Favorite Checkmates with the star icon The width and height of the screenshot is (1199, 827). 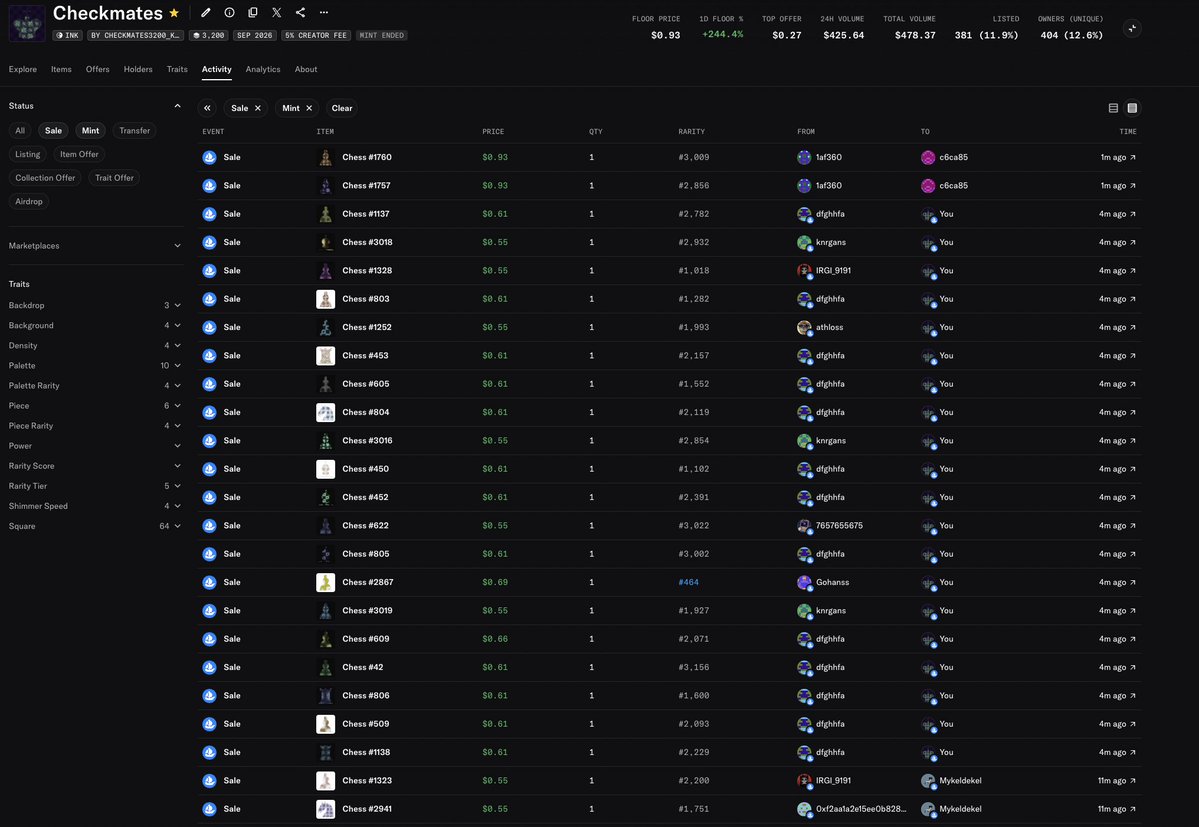(174, 13)
